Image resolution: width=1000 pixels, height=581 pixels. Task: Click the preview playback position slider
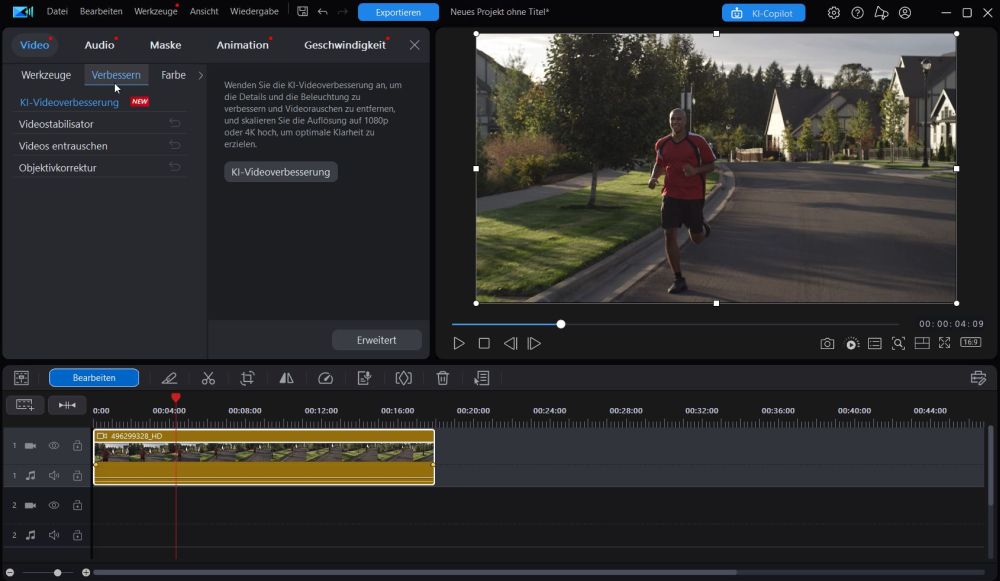pos(561,324)
